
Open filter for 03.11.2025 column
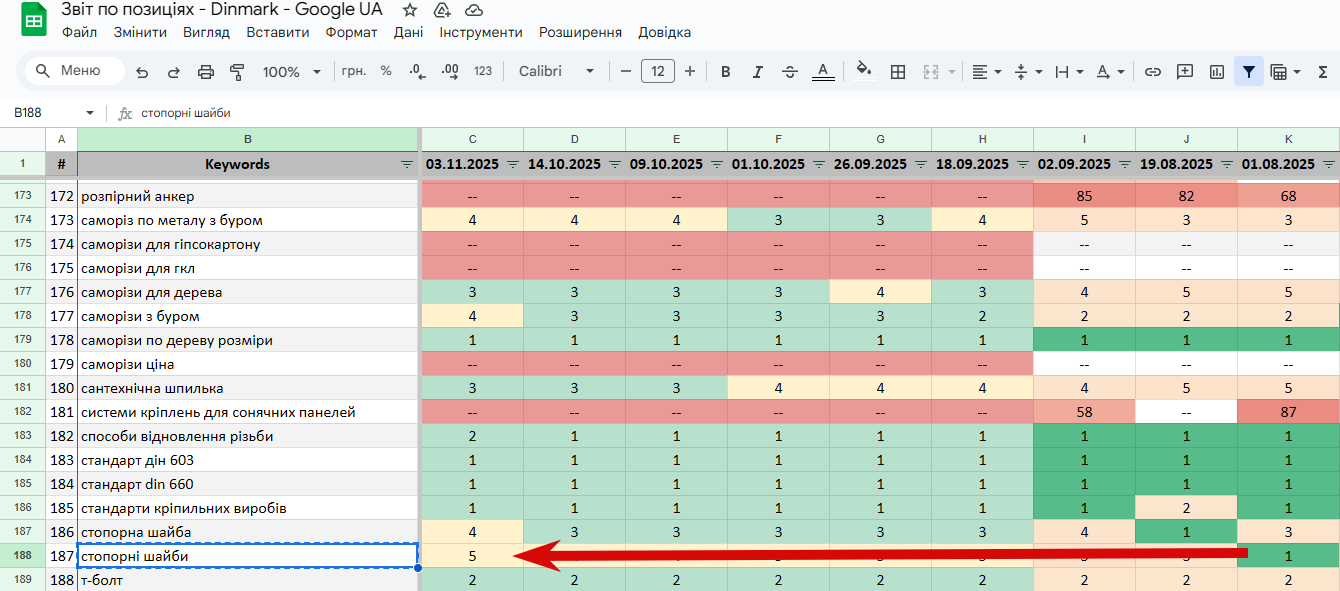(x=513, y=164)
